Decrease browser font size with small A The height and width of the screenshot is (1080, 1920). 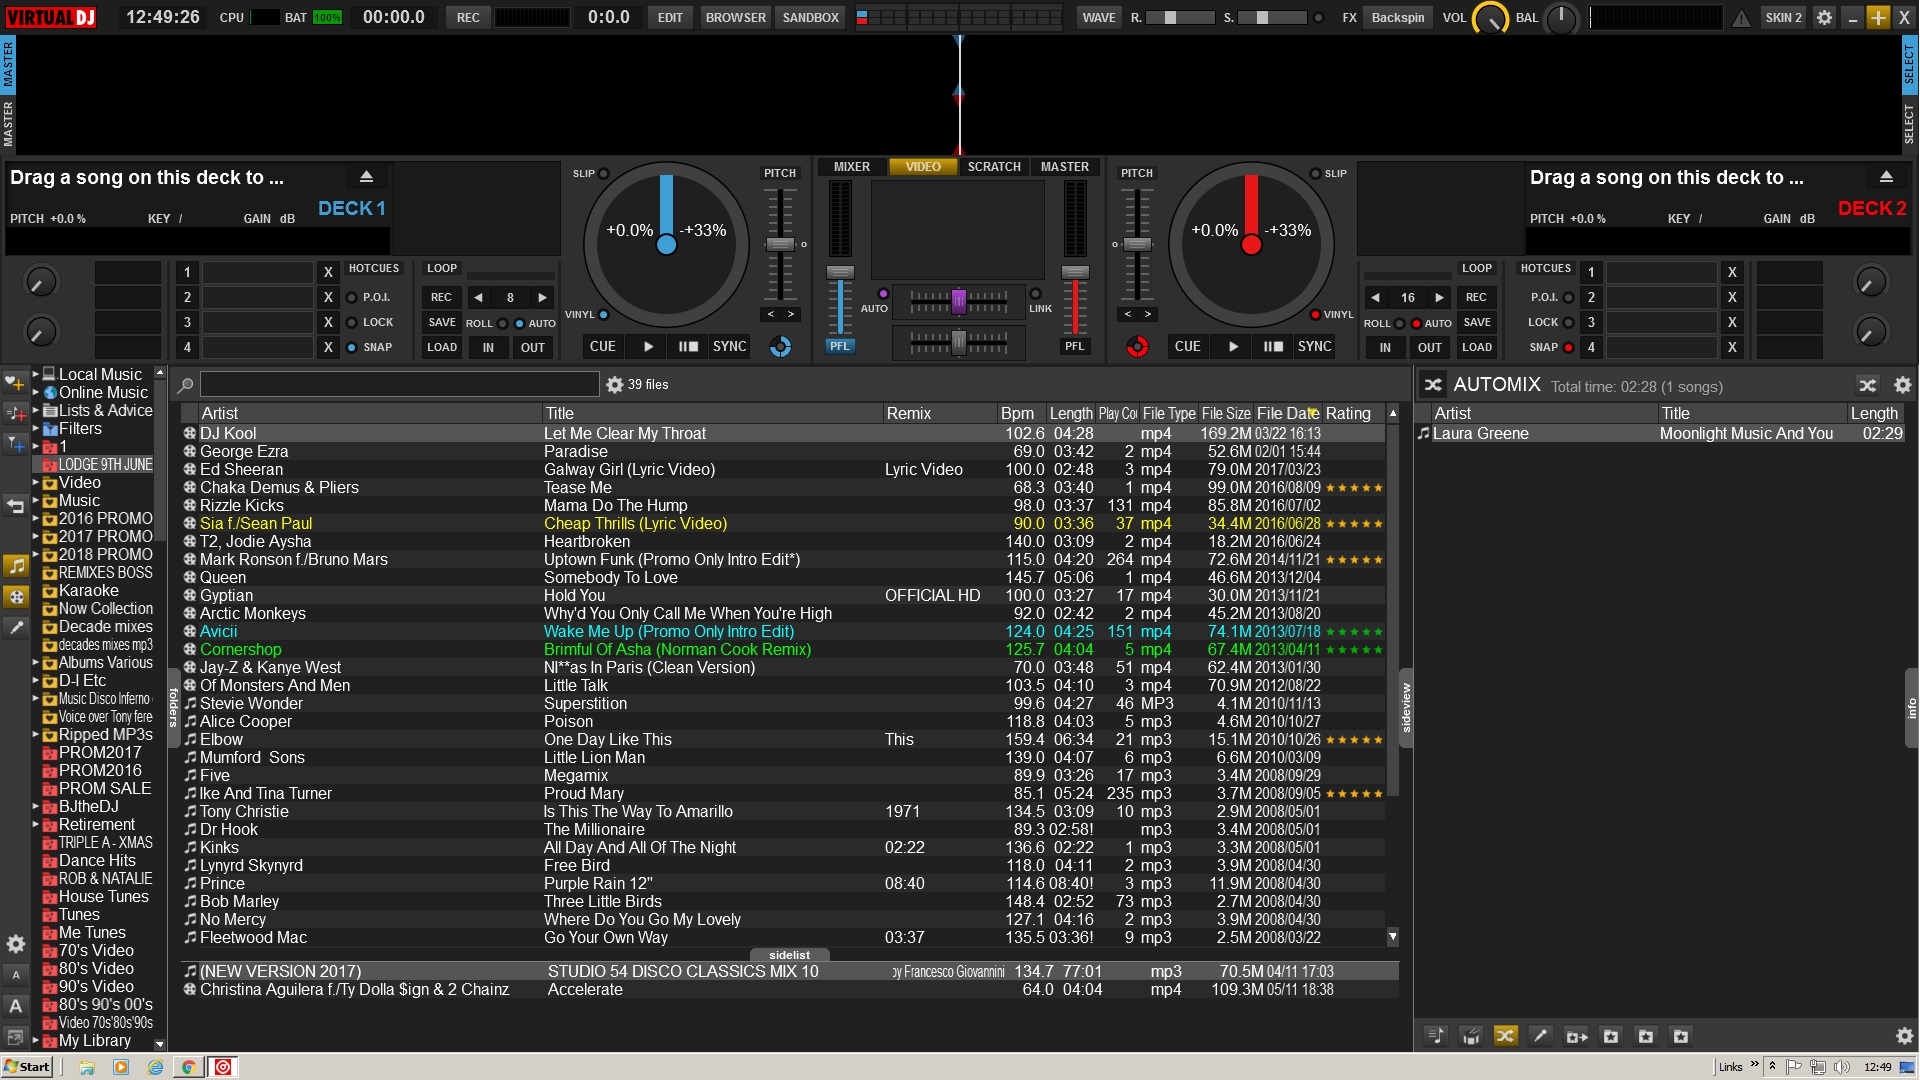pos(15,974)
